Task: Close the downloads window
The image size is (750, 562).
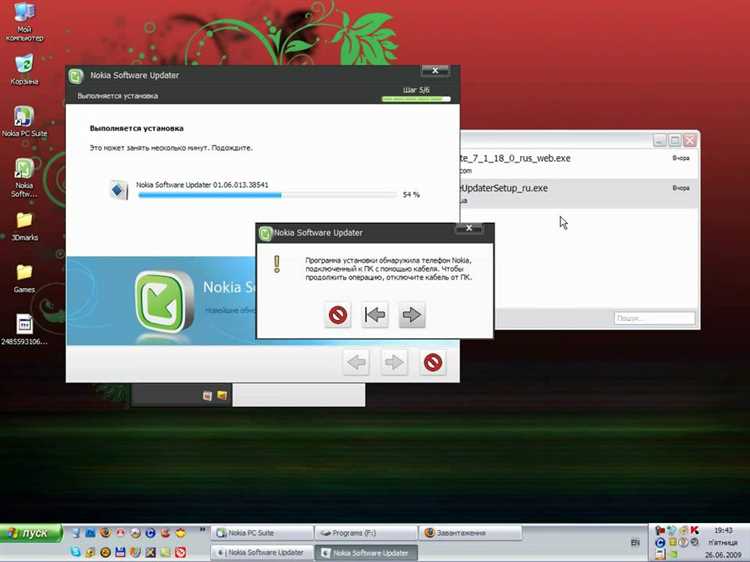Action: pos(690,140)
